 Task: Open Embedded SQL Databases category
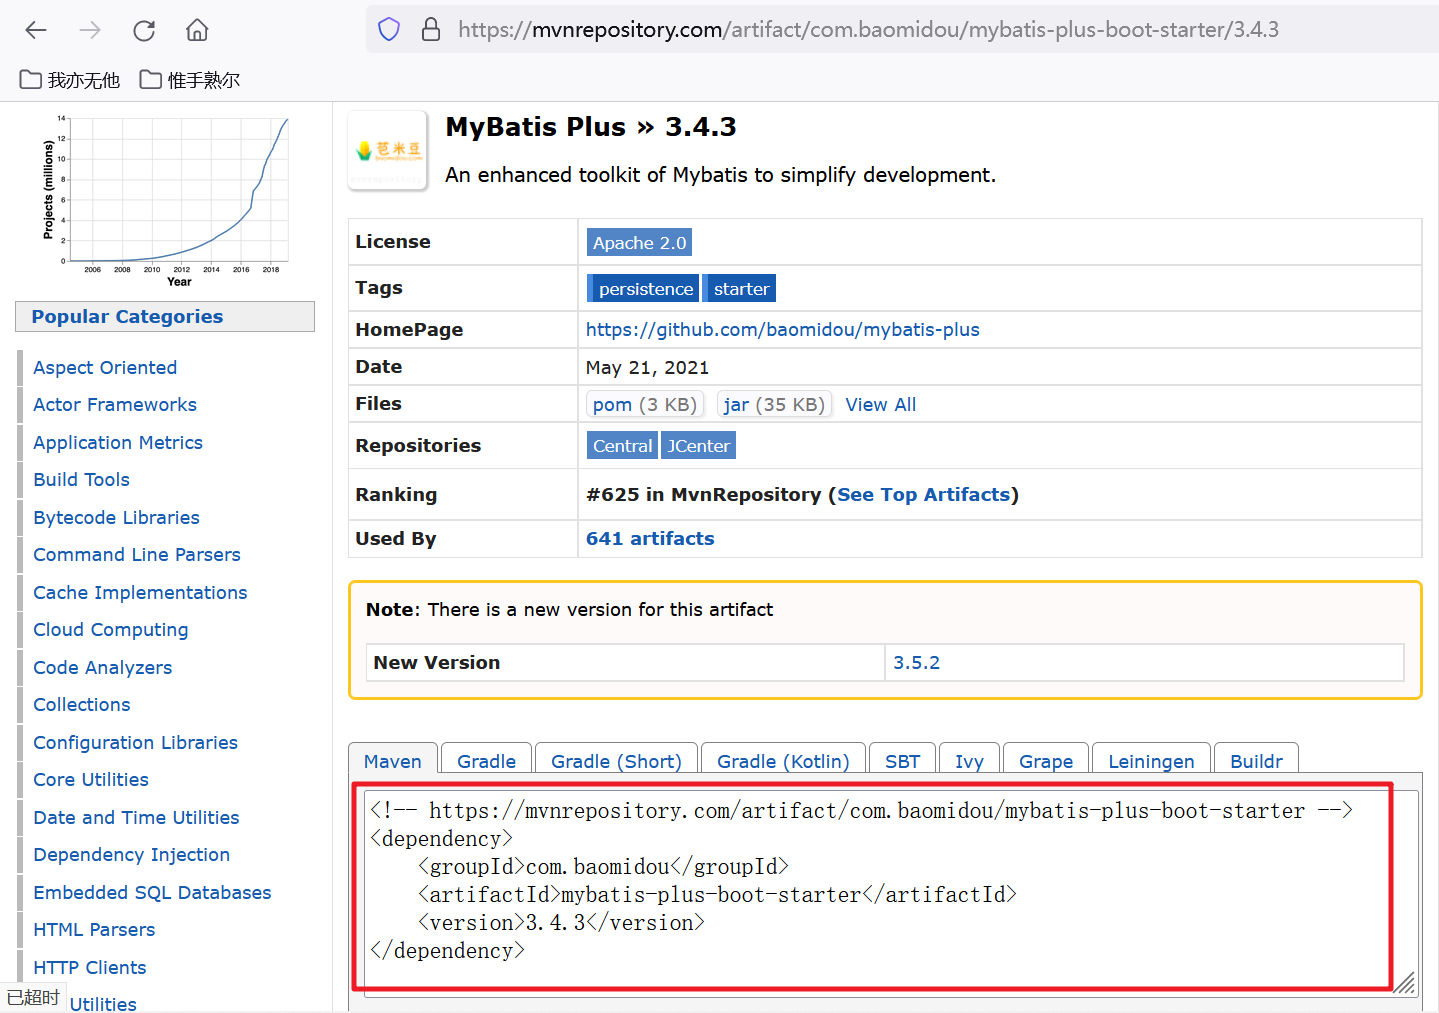coord(152,892)
